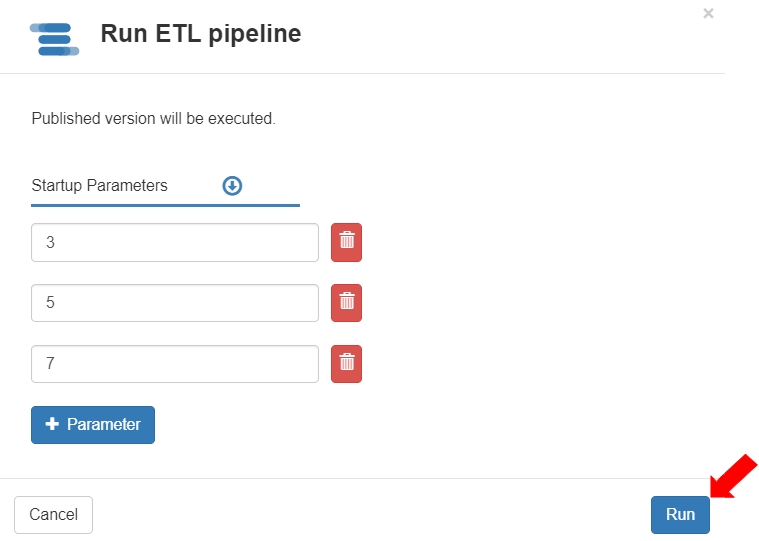
Task: Add a new startup parameter
Action: [93, 424]
